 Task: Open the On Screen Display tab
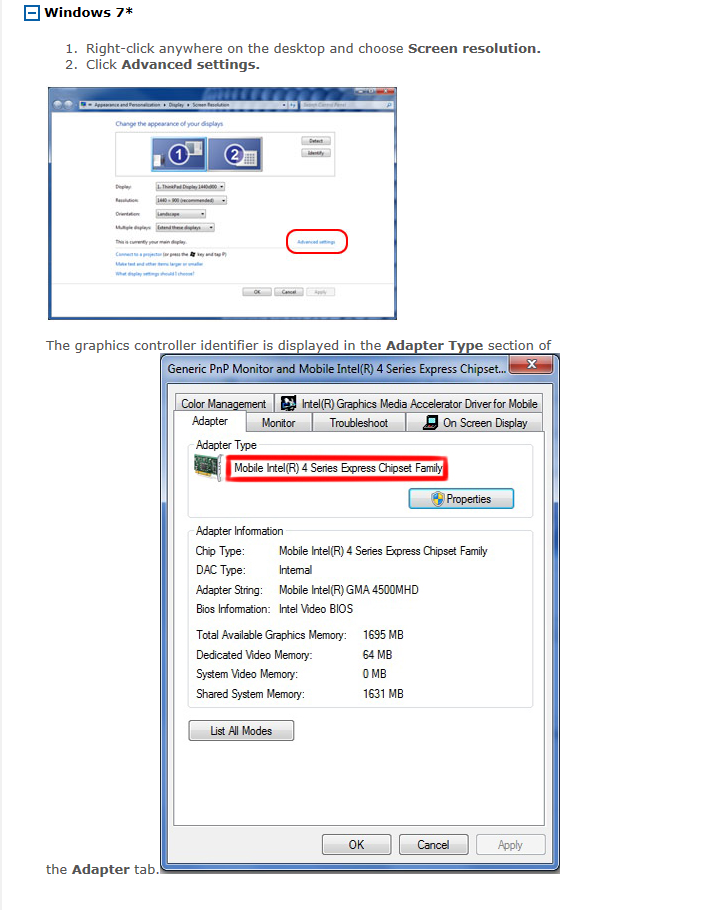(x=475, y=423)
